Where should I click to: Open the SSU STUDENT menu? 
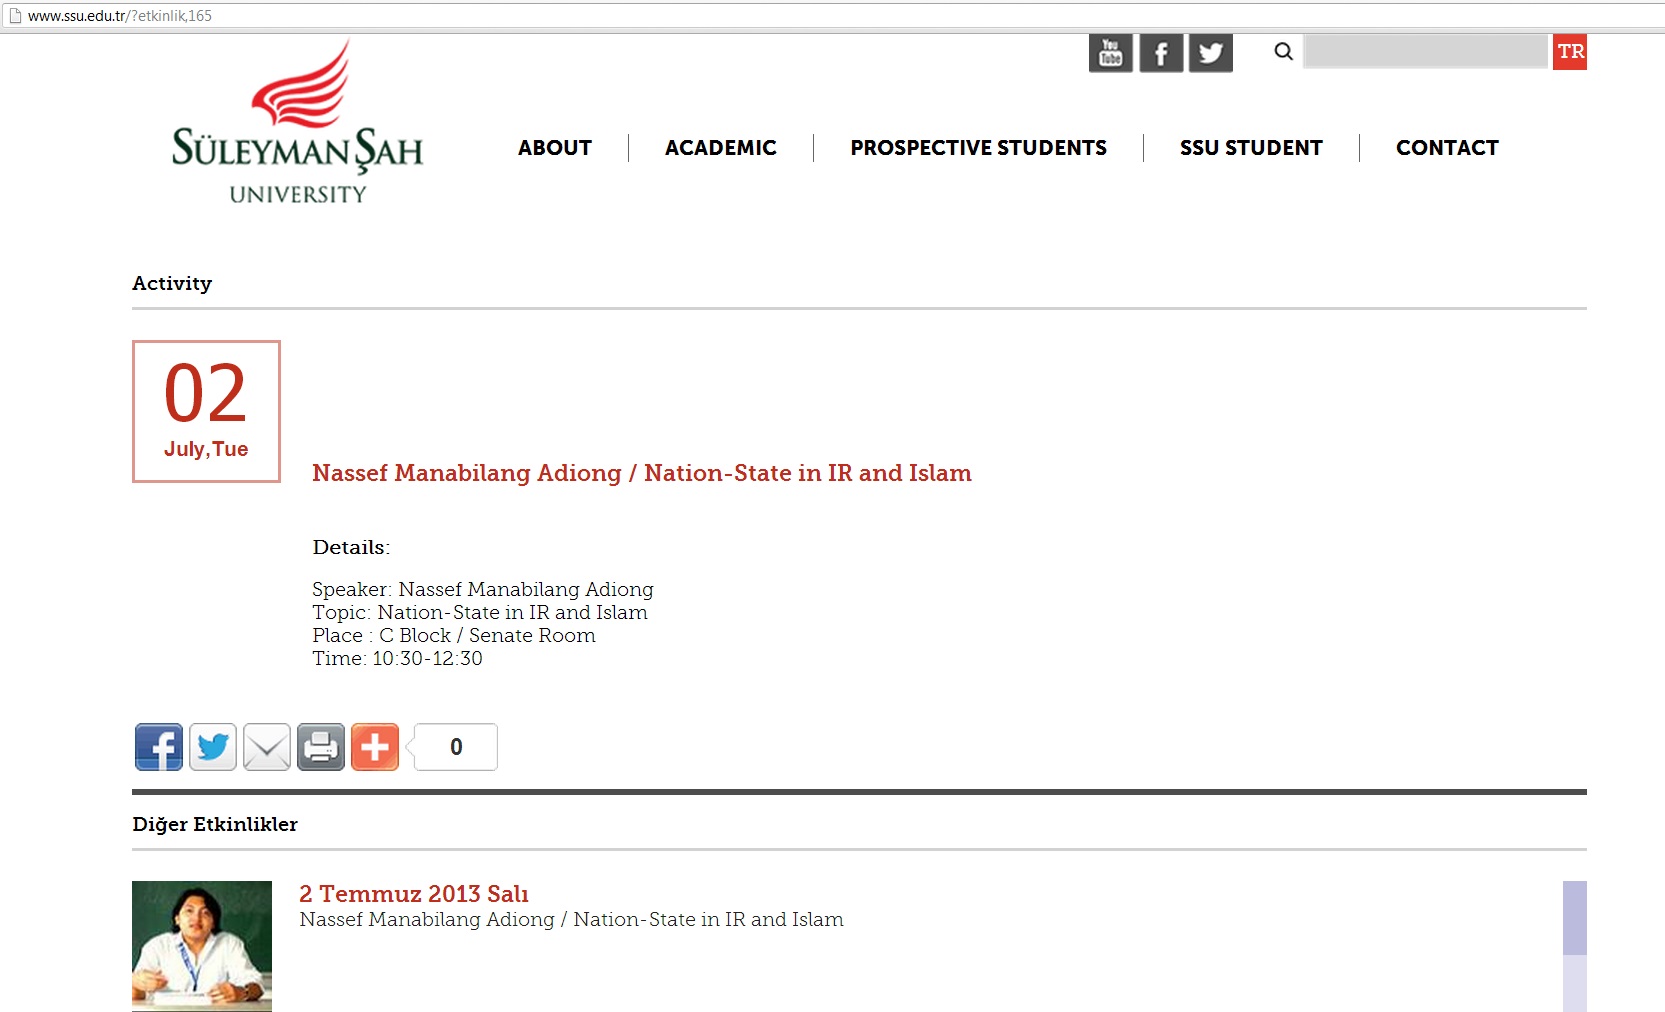[x=1251, y=148]
